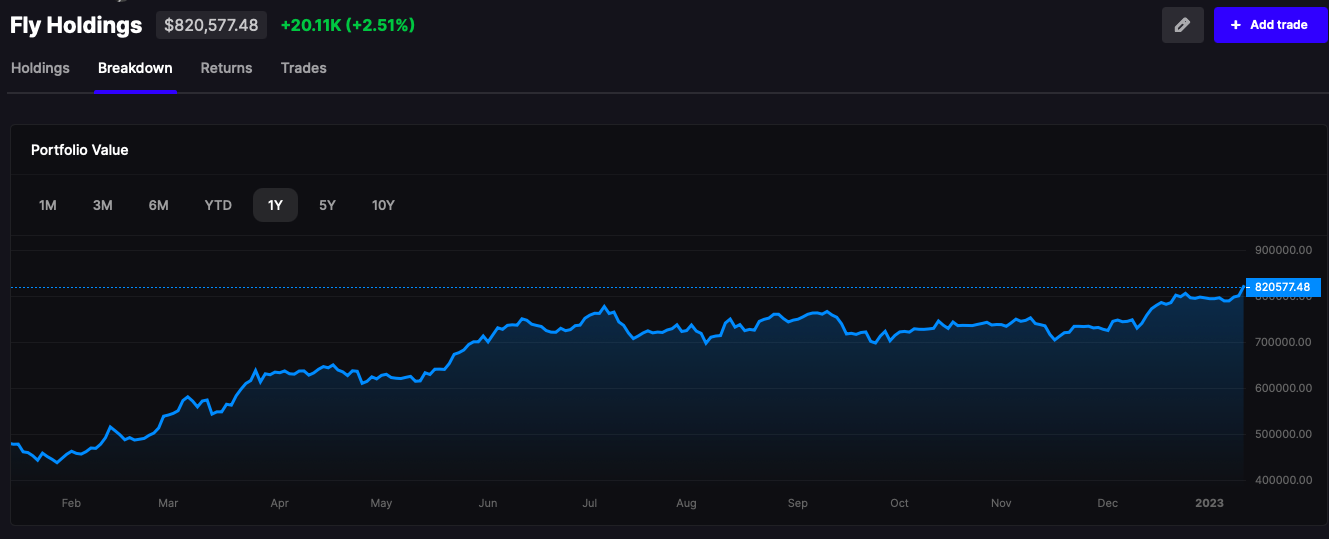The height and width of the screenshot is (539, 1329).
Task: Set chart range to 1M
Action: click(x=47, y=205)
